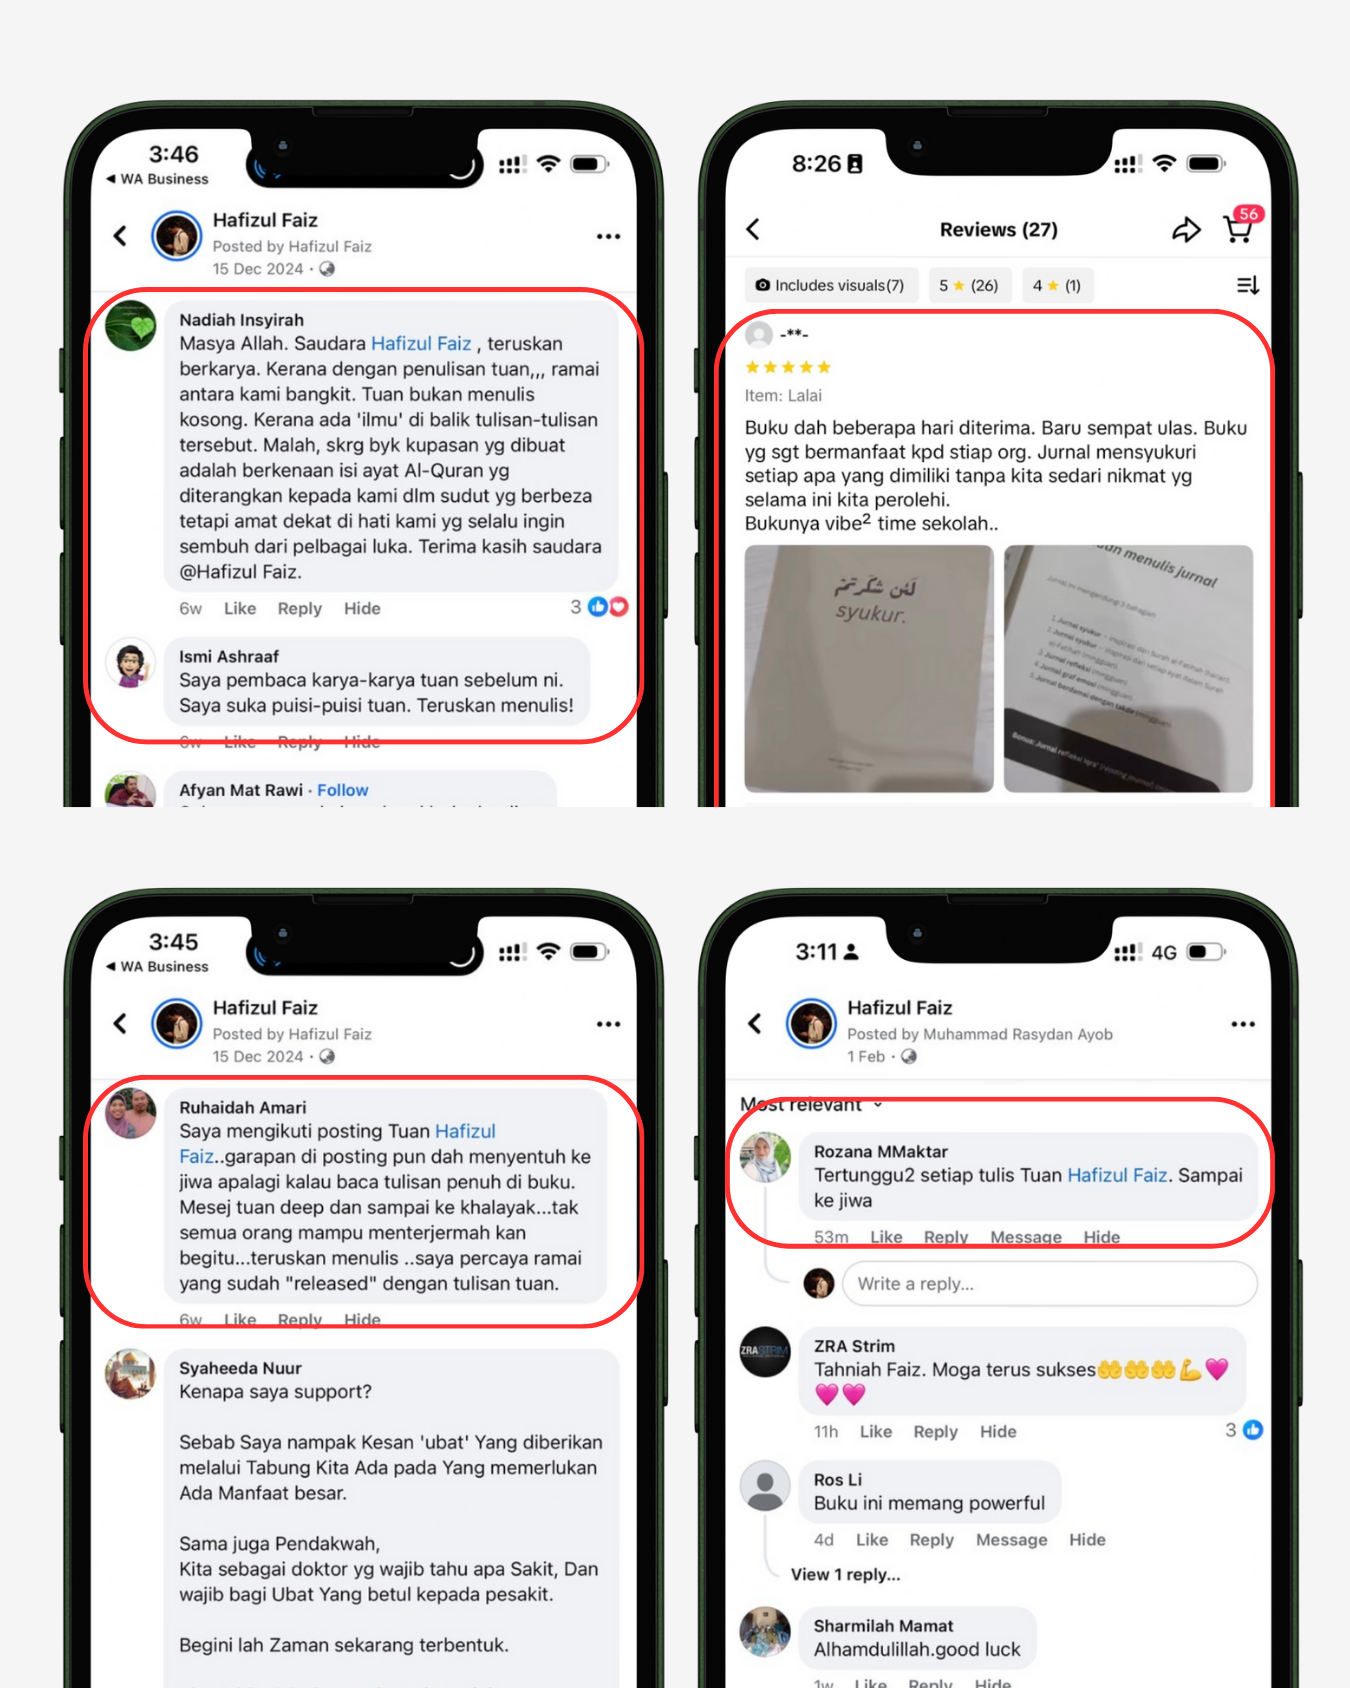Image resolution: width=1350 pixels, height=1688 pixels.
Task: Expand View 1 reply under Ros Li
Action: tap(845, 1574)
